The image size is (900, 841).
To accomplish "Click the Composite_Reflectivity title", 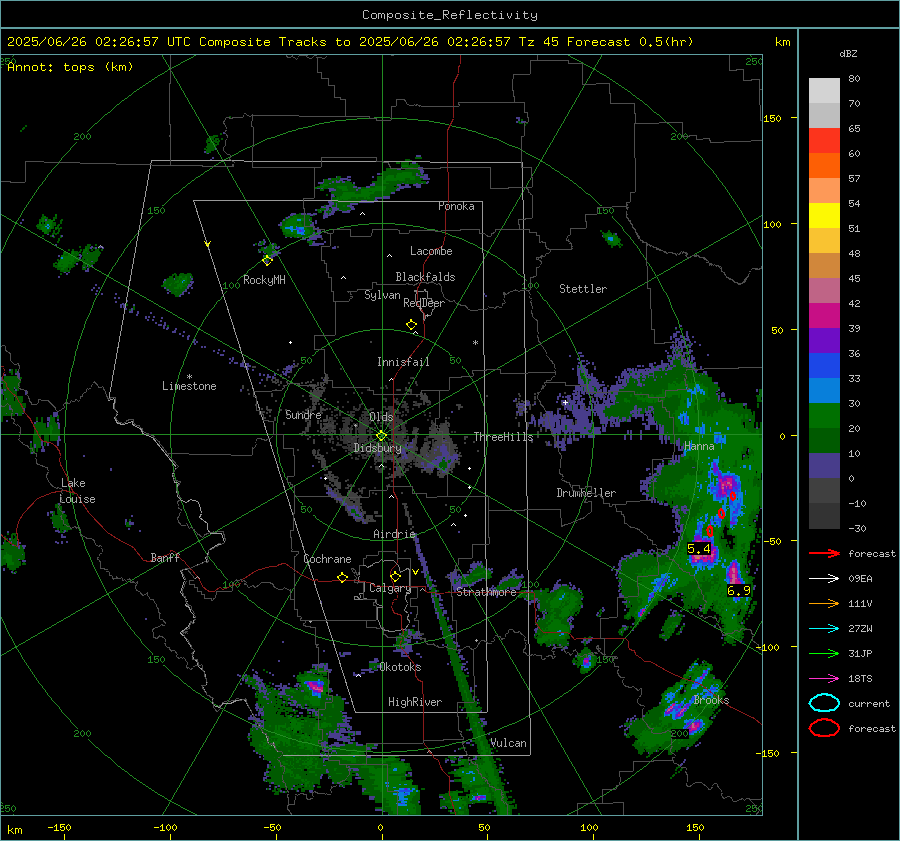I will pos(450,15).
